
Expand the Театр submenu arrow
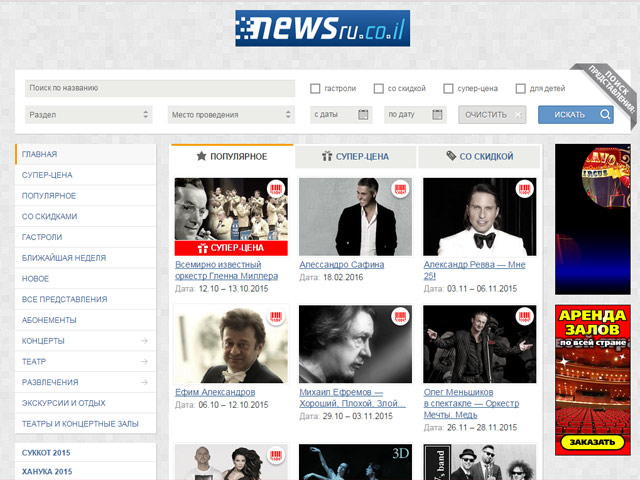click(144, 361)
